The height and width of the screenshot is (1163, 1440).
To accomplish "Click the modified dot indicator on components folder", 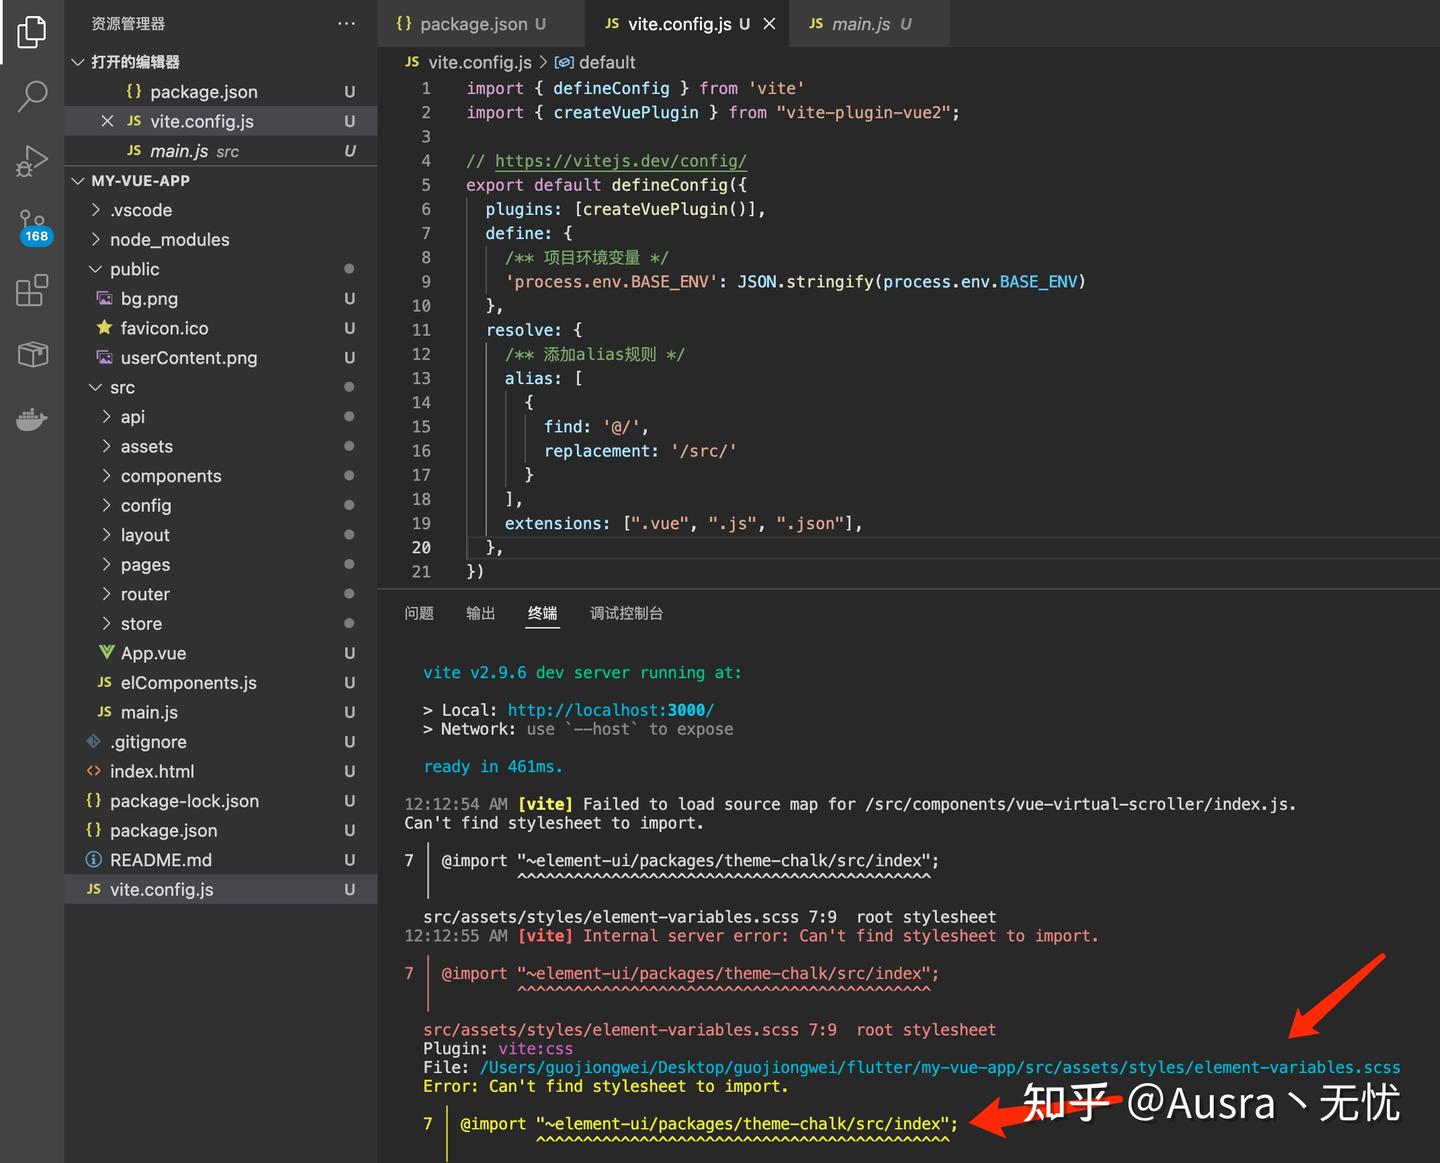I will click(348, 475).
